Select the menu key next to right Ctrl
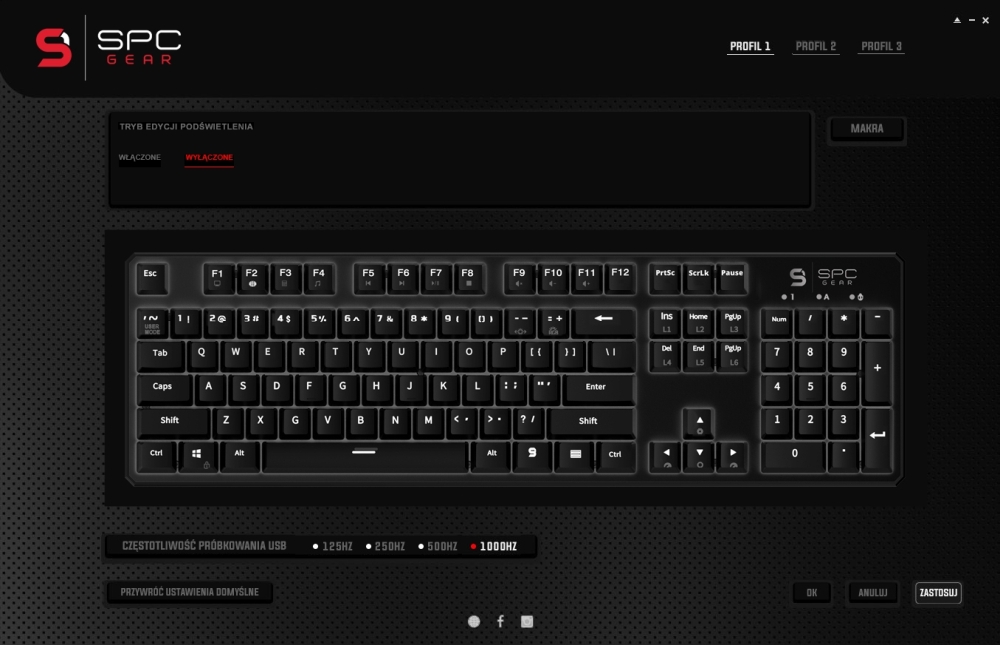Screen dimensions: 1000x645 click(575, 456)
